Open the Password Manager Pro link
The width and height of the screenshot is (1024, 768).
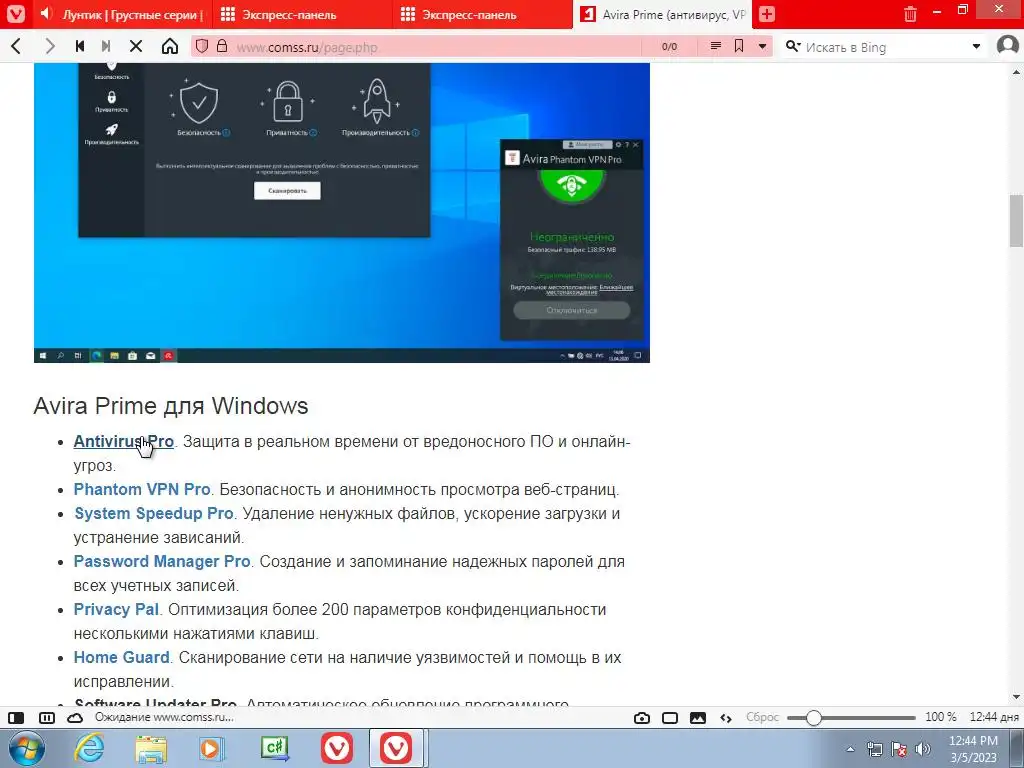coord(162,561)
